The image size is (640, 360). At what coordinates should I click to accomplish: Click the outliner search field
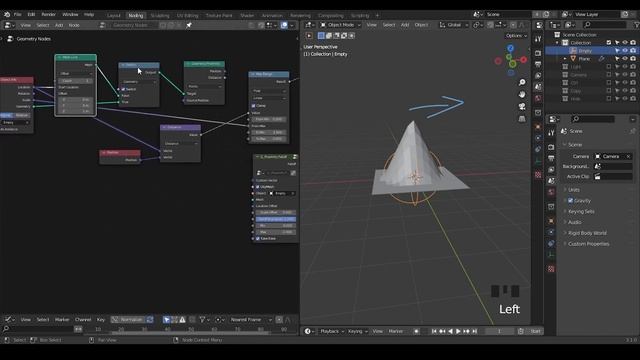(604, 25)
